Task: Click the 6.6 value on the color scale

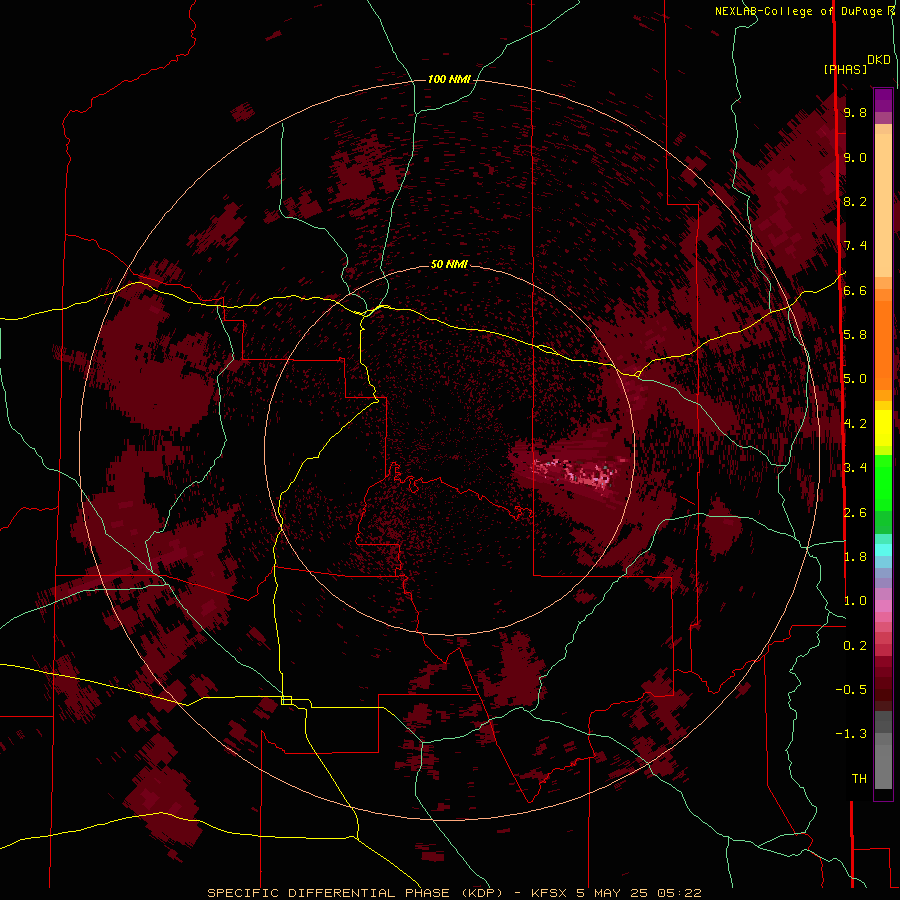Action: tap(855, 290)
